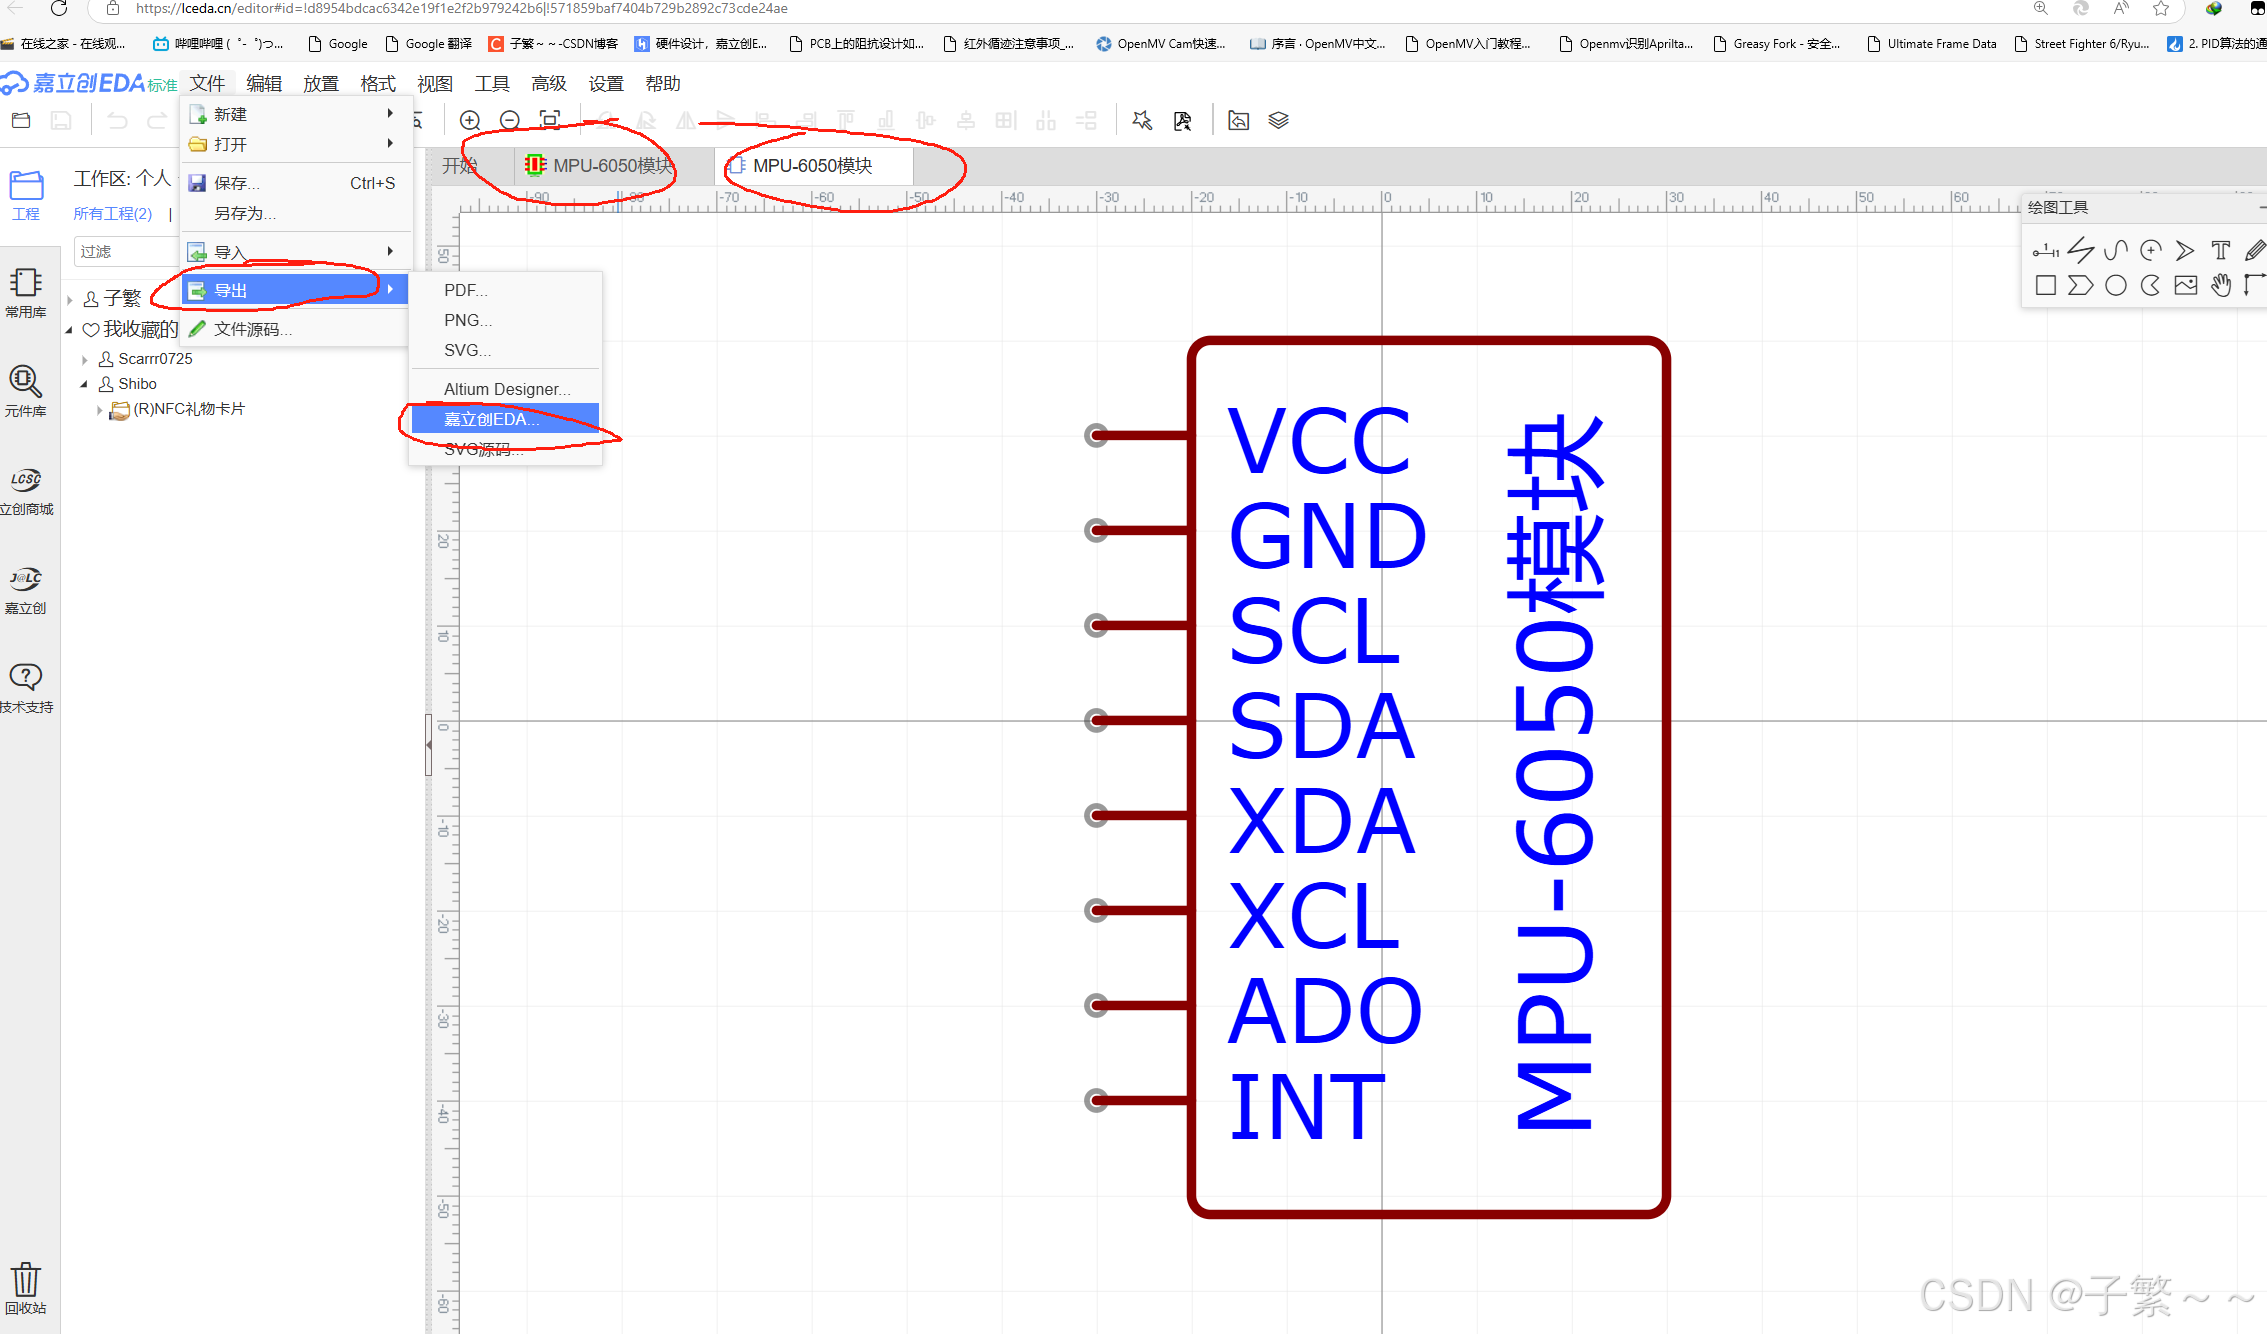The image size is (2267, 1334).
Task: Expand the Scarrr0725 tree node
Action: 85,359
